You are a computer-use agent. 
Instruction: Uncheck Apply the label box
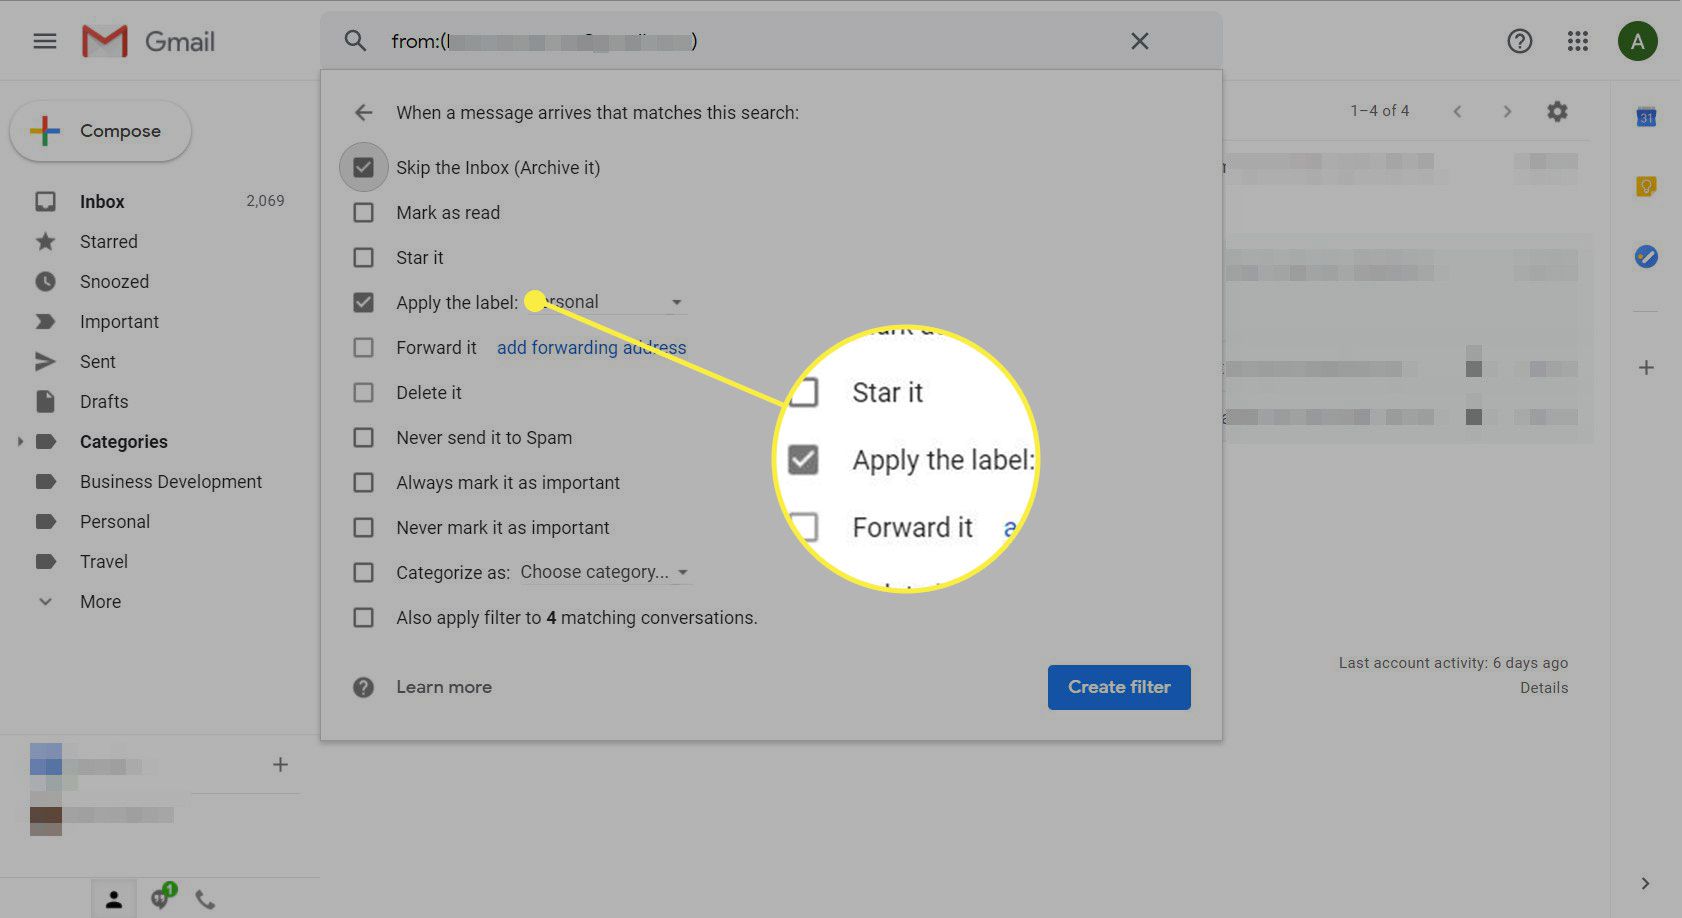364,302
